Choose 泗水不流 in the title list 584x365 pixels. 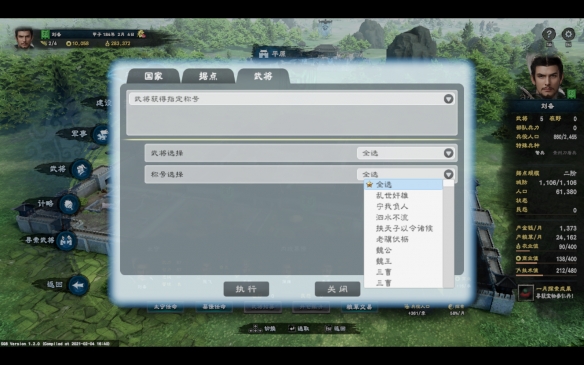[403, 217]
